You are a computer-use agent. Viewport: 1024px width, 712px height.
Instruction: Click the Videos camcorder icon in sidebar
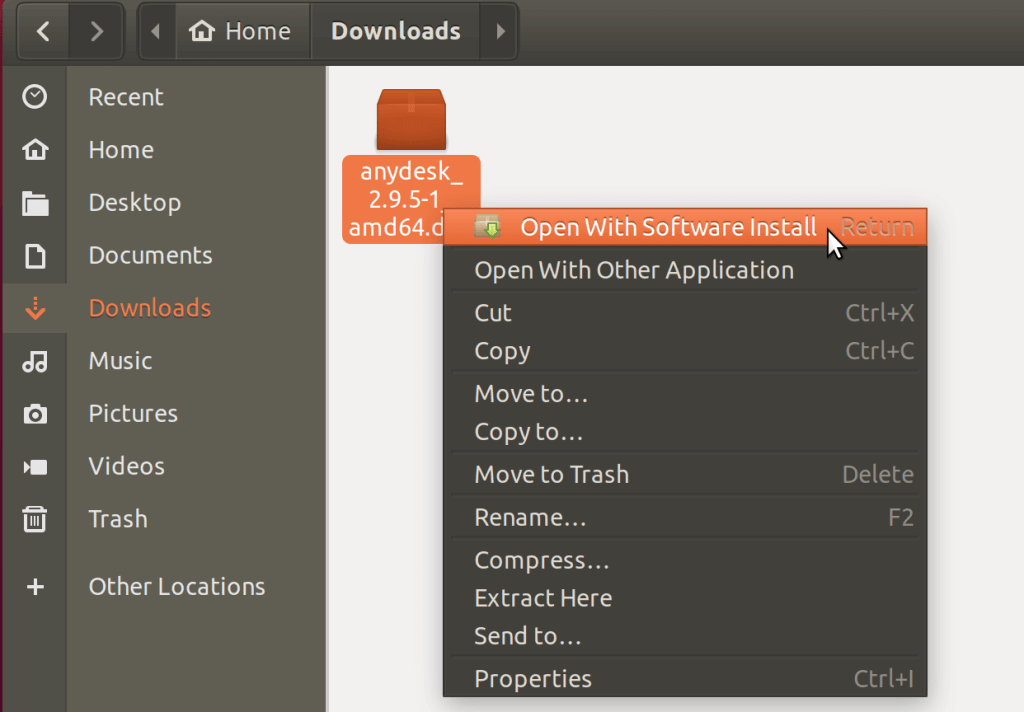click(35, 467)
